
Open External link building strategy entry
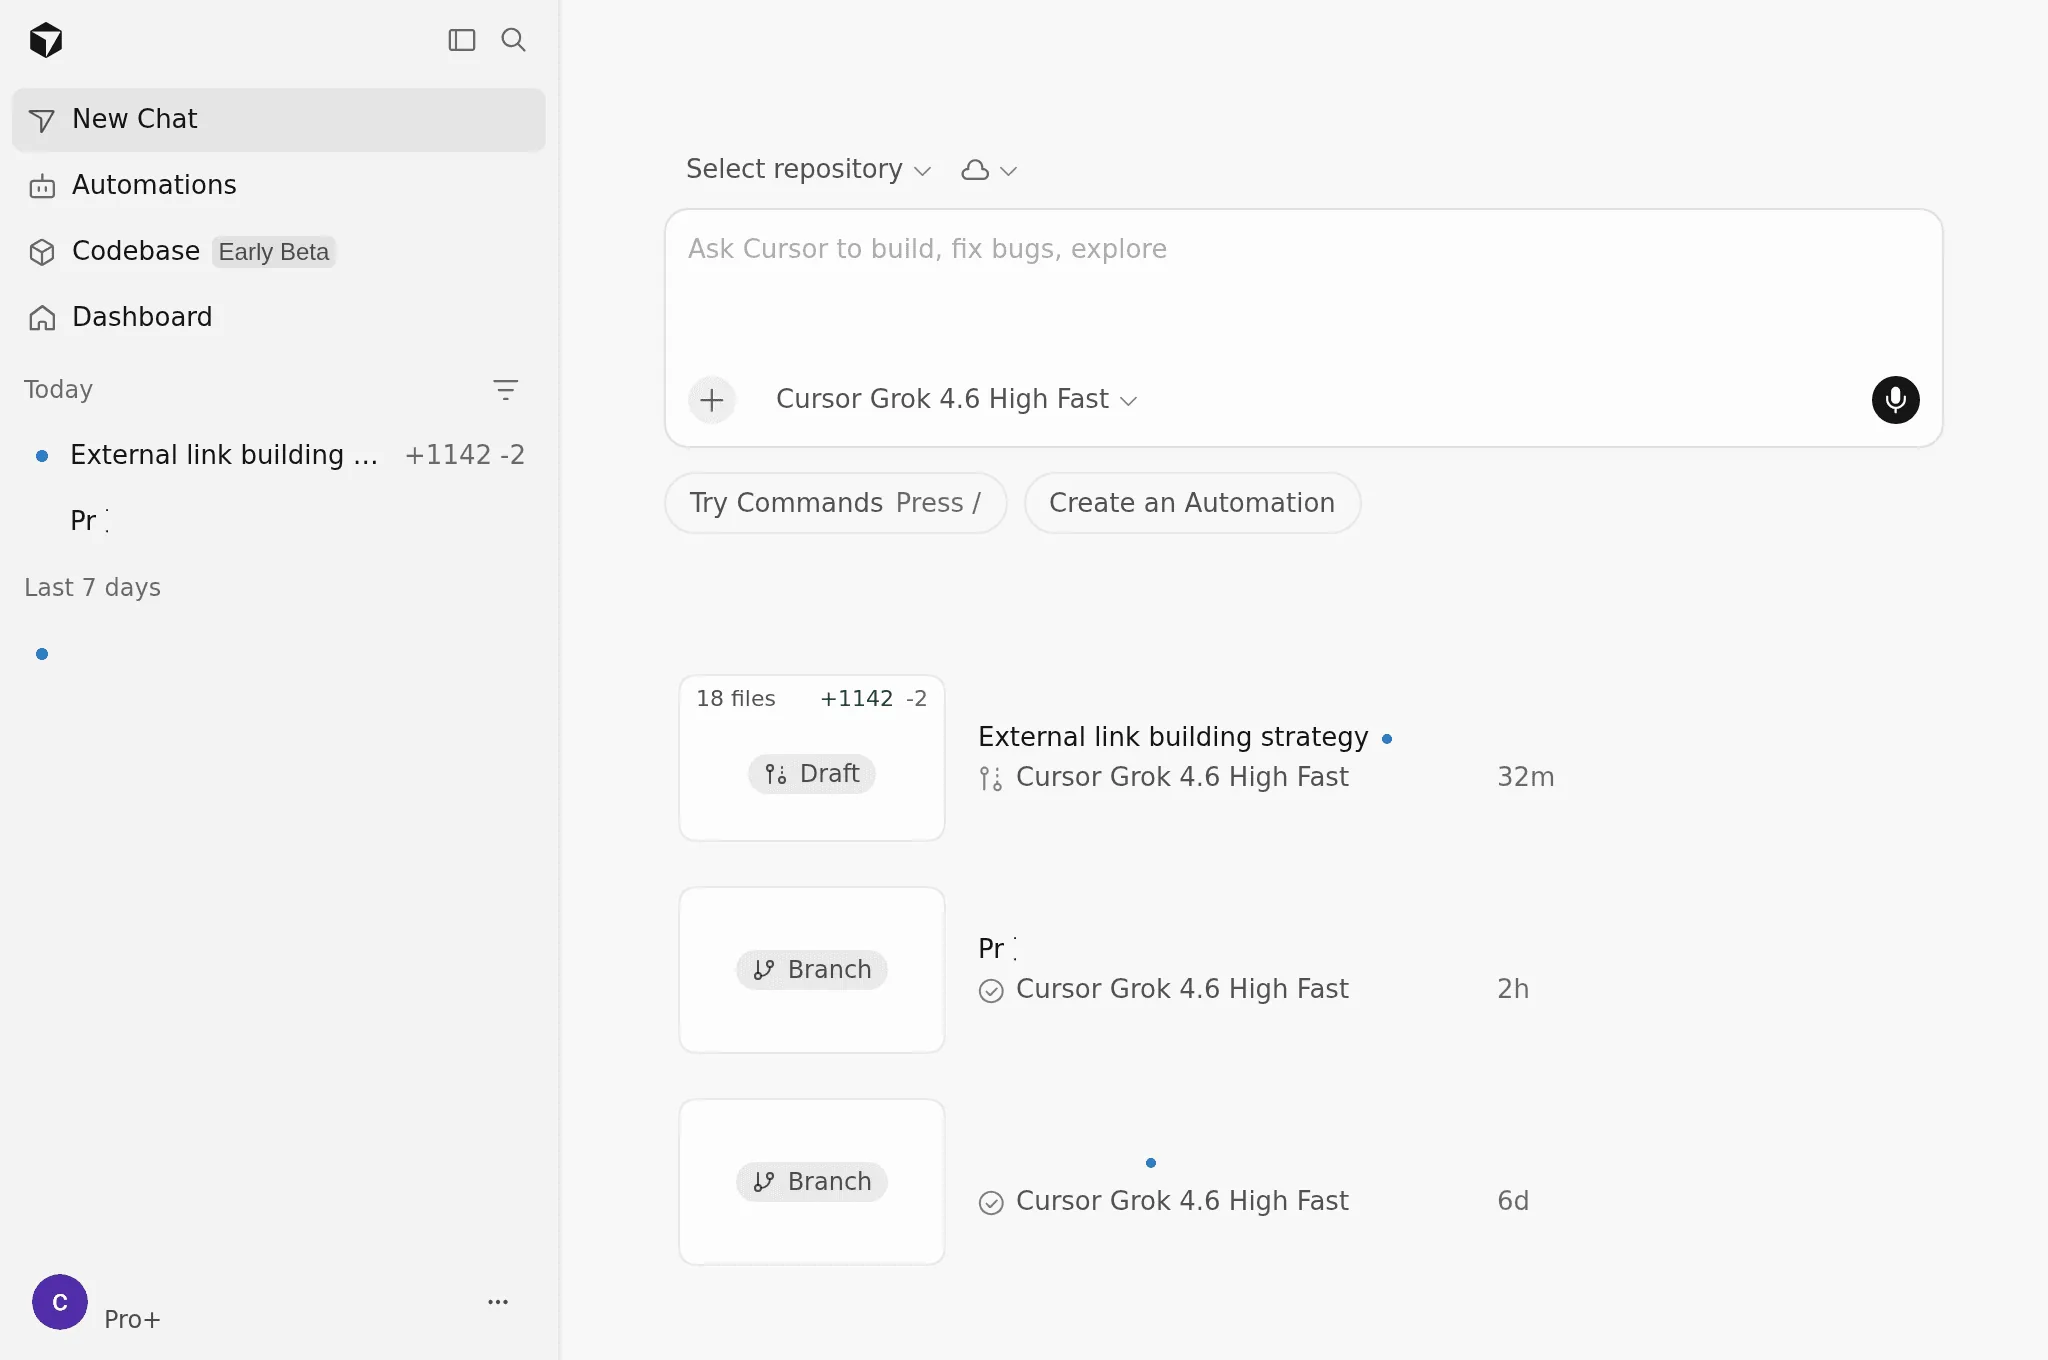coord(1173,737)
